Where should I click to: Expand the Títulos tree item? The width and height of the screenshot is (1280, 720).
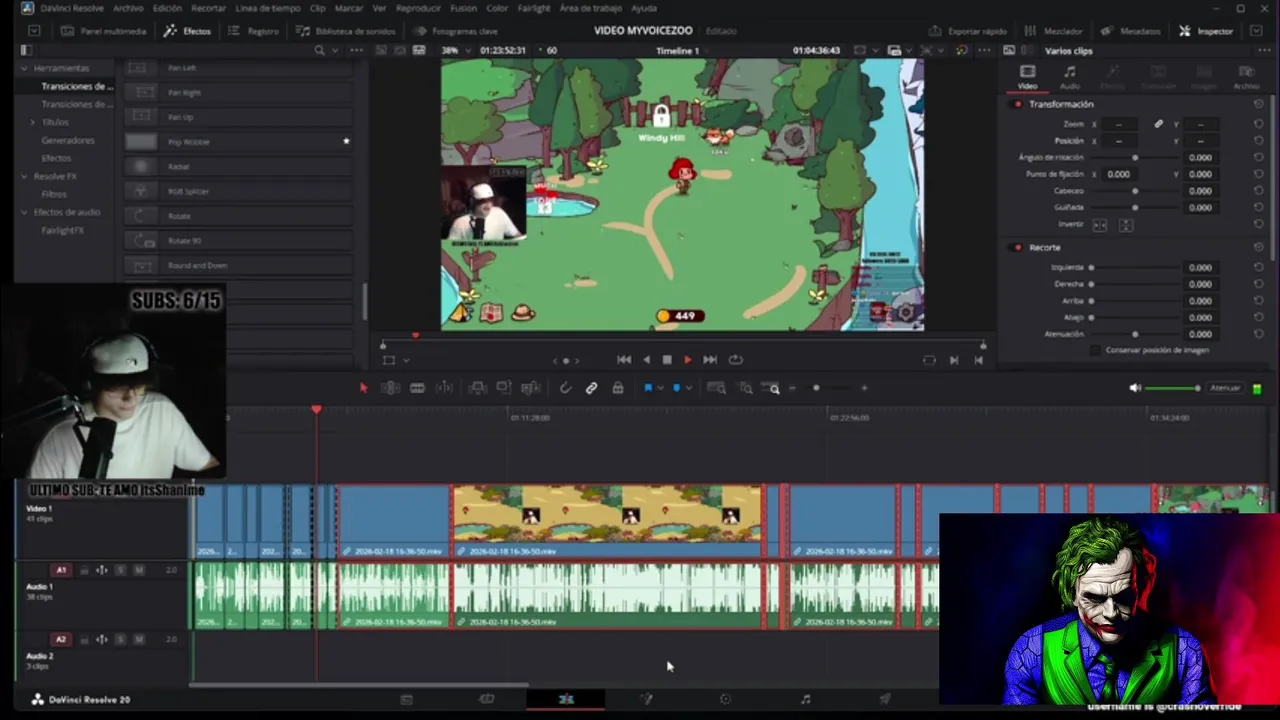pos(33,122)
